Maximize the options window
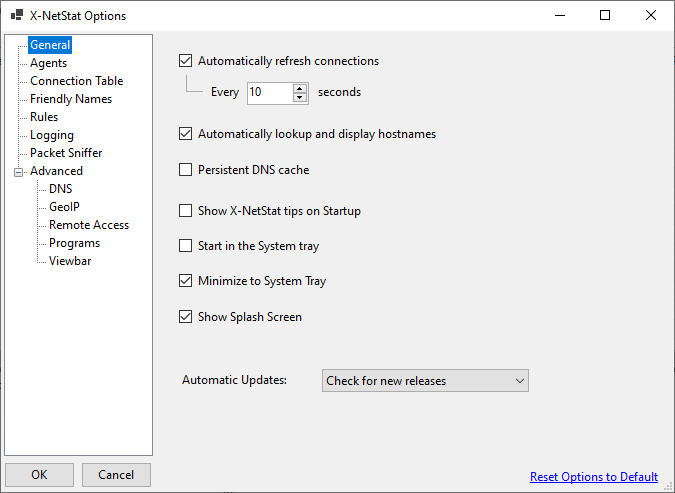Screen dimensions: 675x493 [605, 16]
